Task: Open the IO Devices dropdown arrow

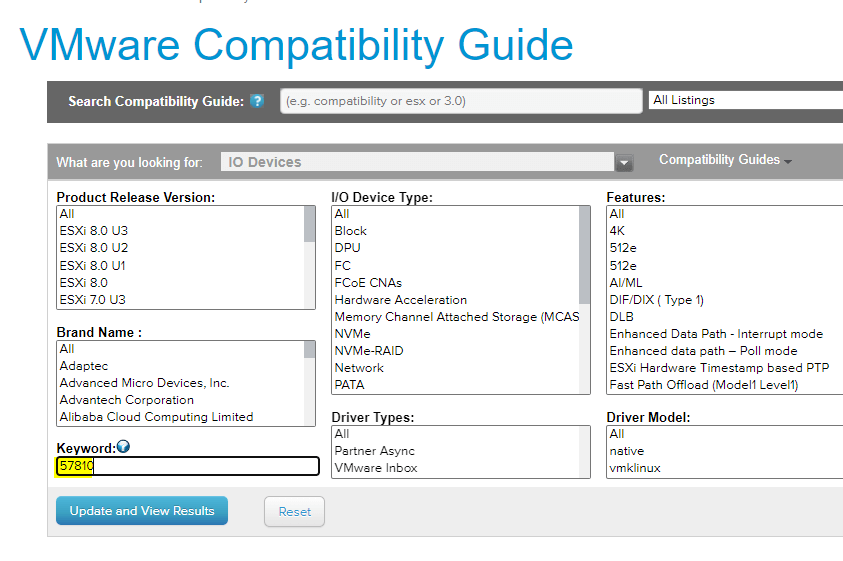Action: pos(624,162)
